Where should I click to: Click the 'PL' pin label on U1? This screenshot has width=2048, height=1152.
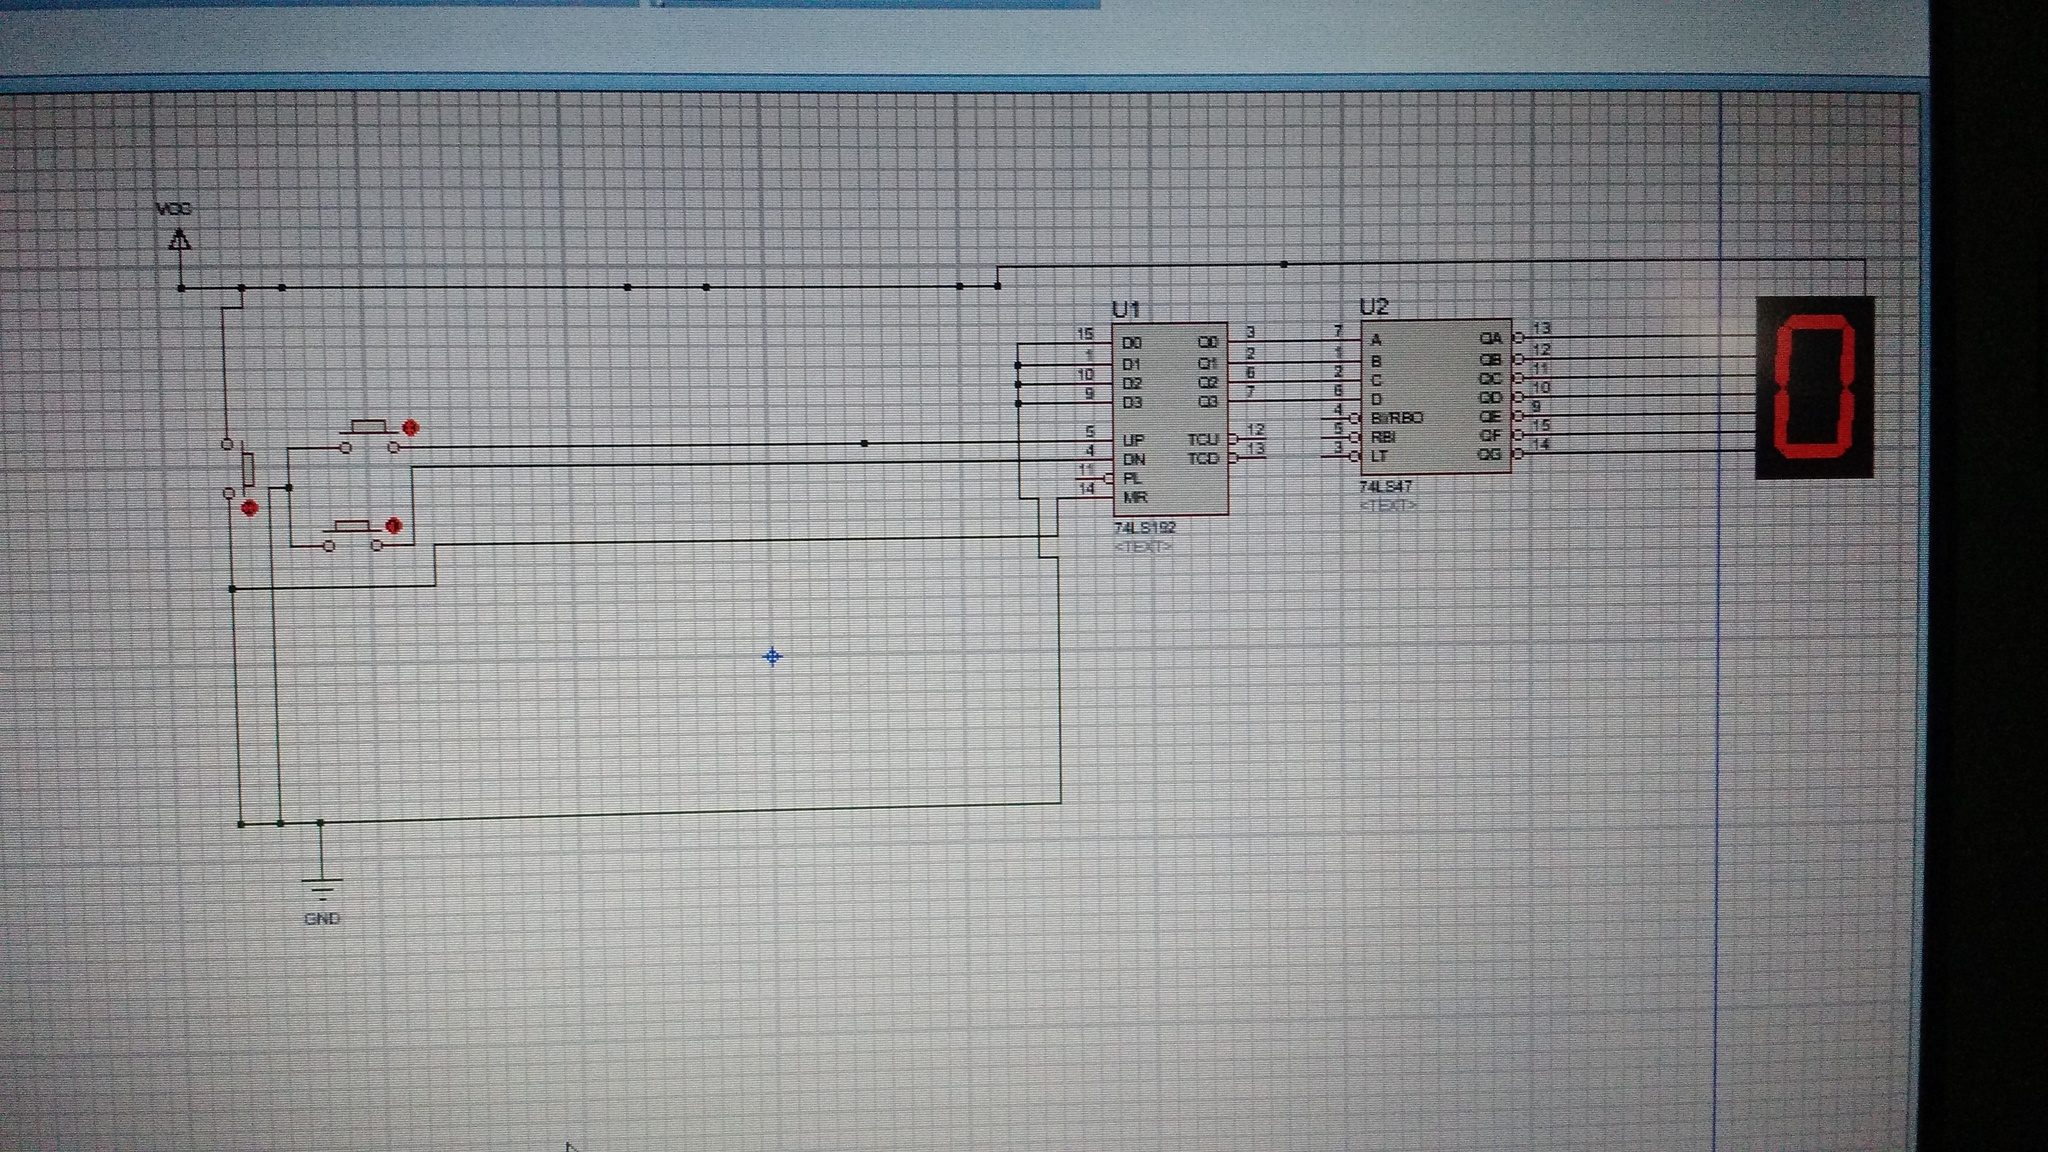[x=1132, y=479]
